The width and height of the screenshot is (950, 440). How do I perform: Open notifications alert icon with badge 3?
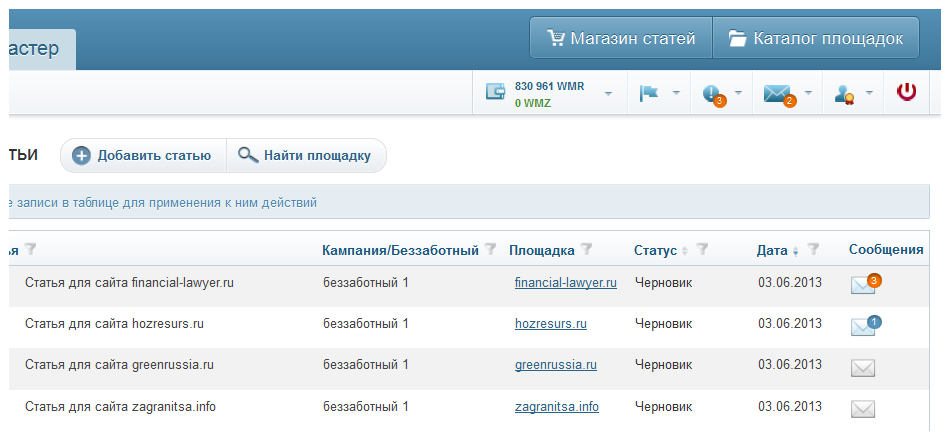click(x=714, y=96)
